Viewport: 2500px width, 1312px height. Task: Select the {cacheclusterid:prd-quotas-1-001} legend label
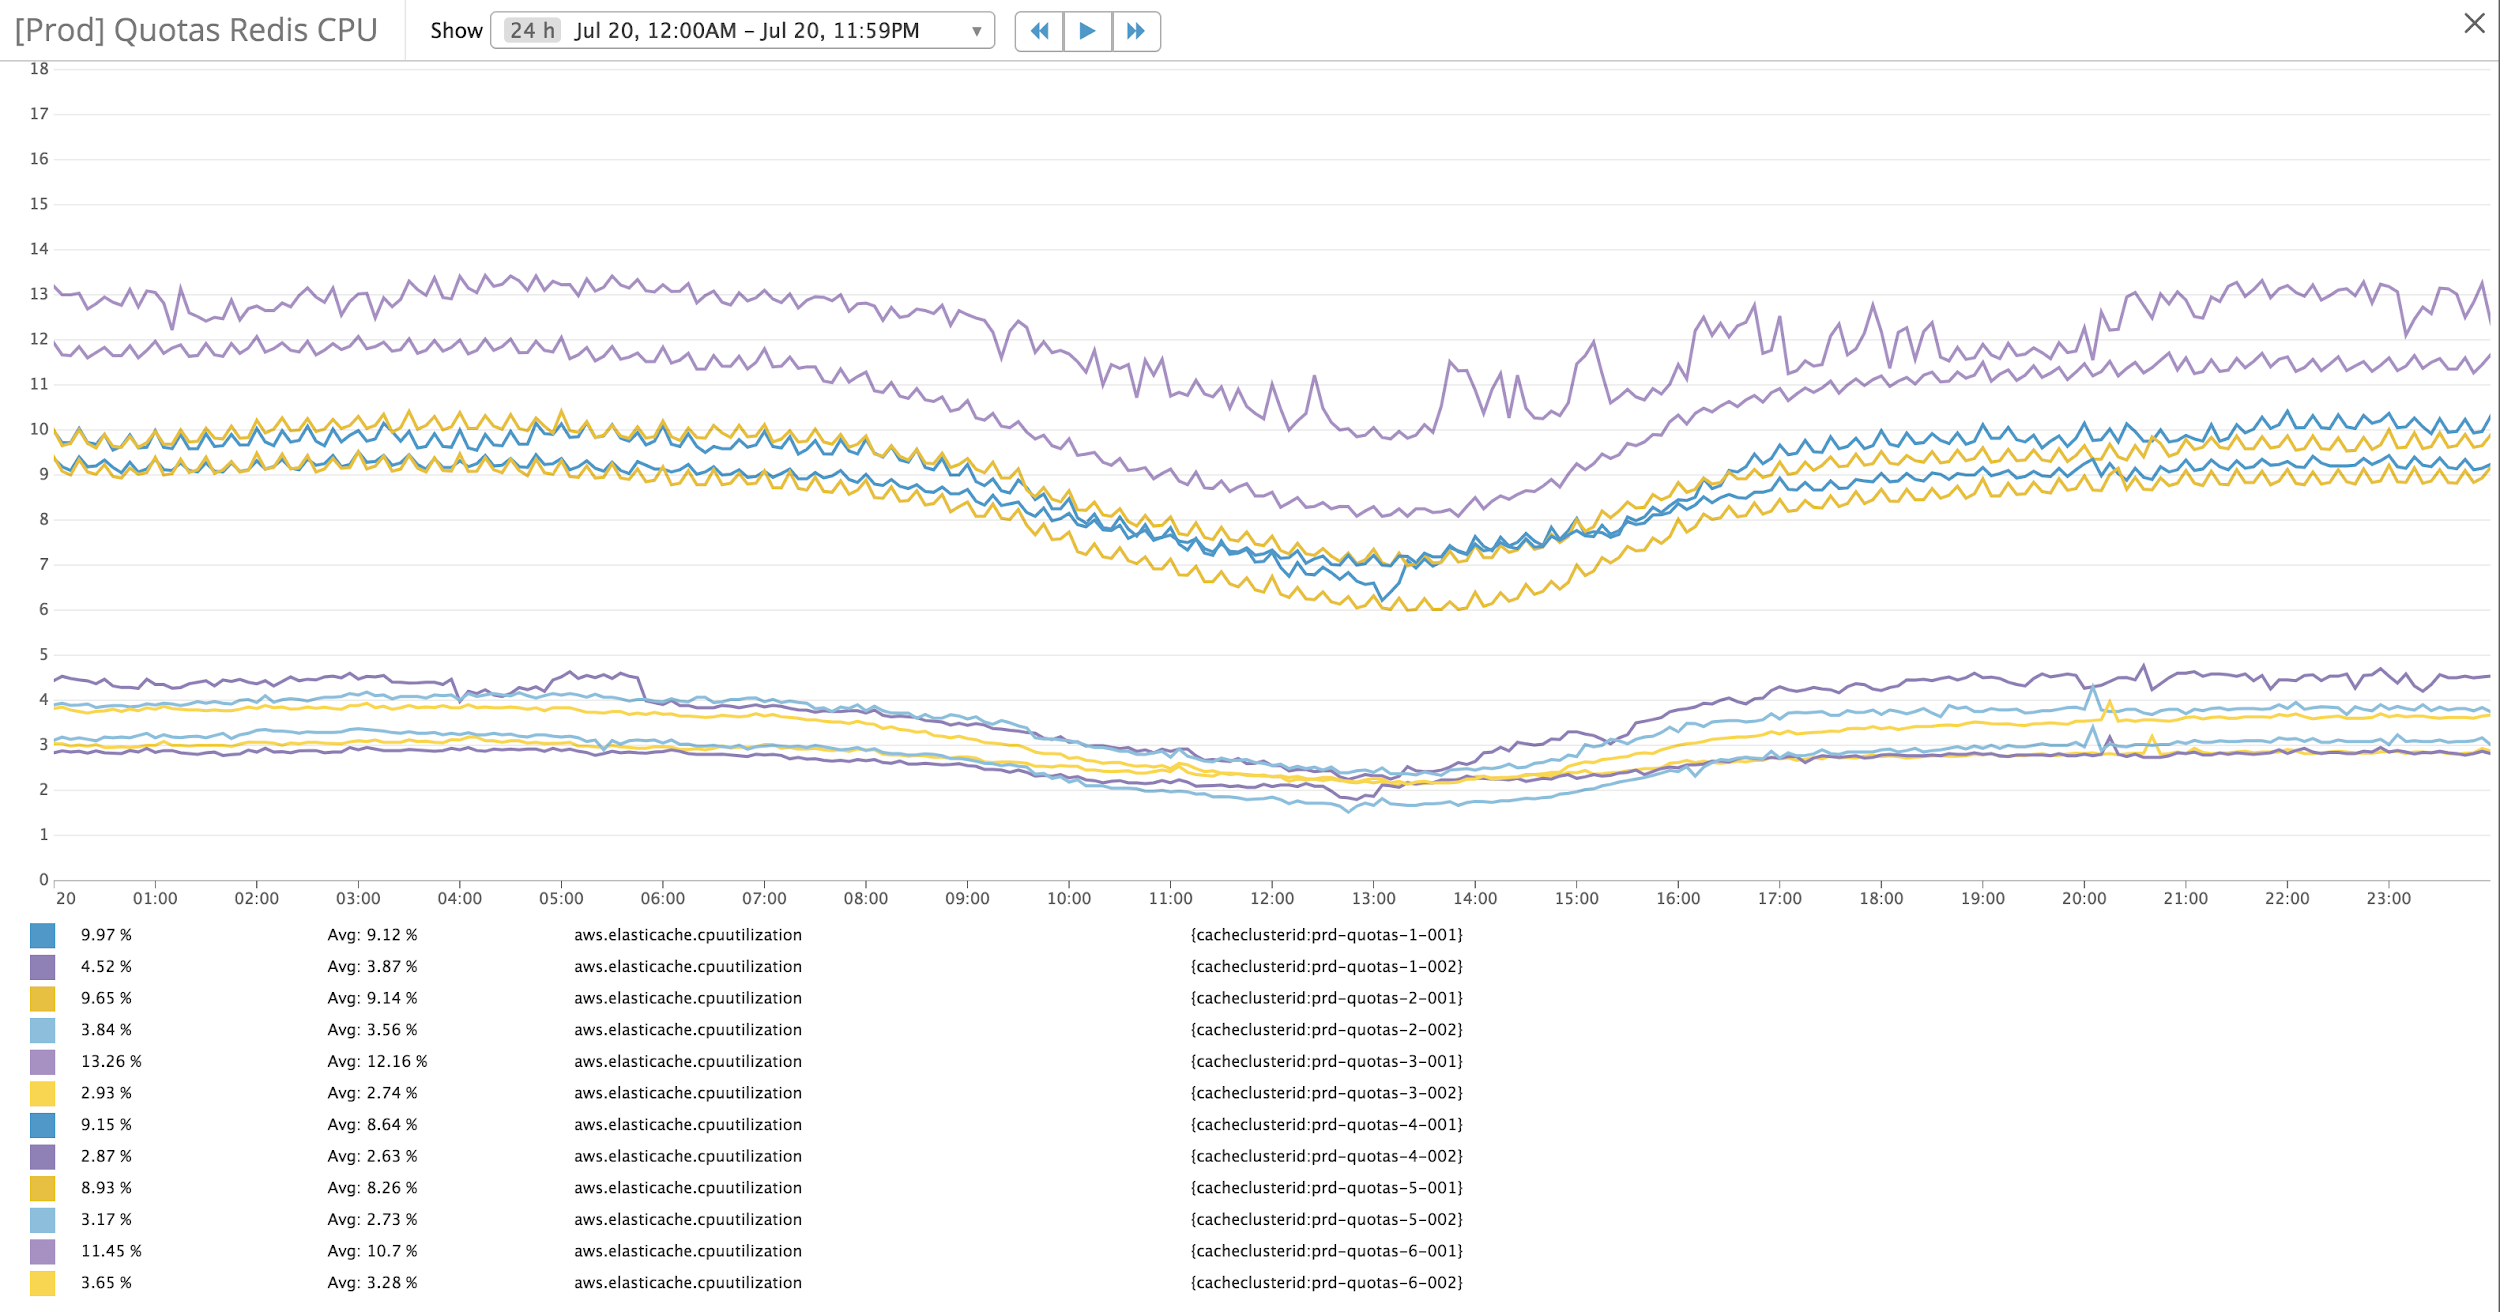[x=1326, y=935]
